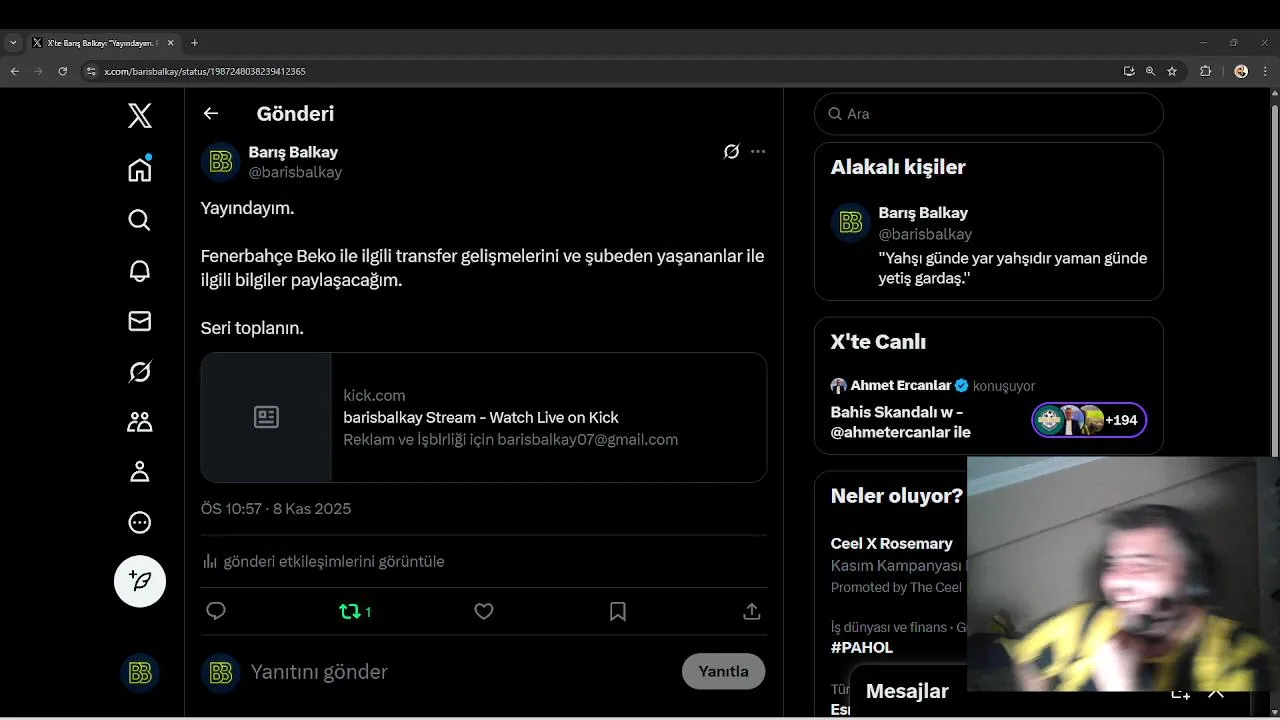Open Barış Balkay author name on post
This screenshot has height=720, width=1280.
point(293,152)
